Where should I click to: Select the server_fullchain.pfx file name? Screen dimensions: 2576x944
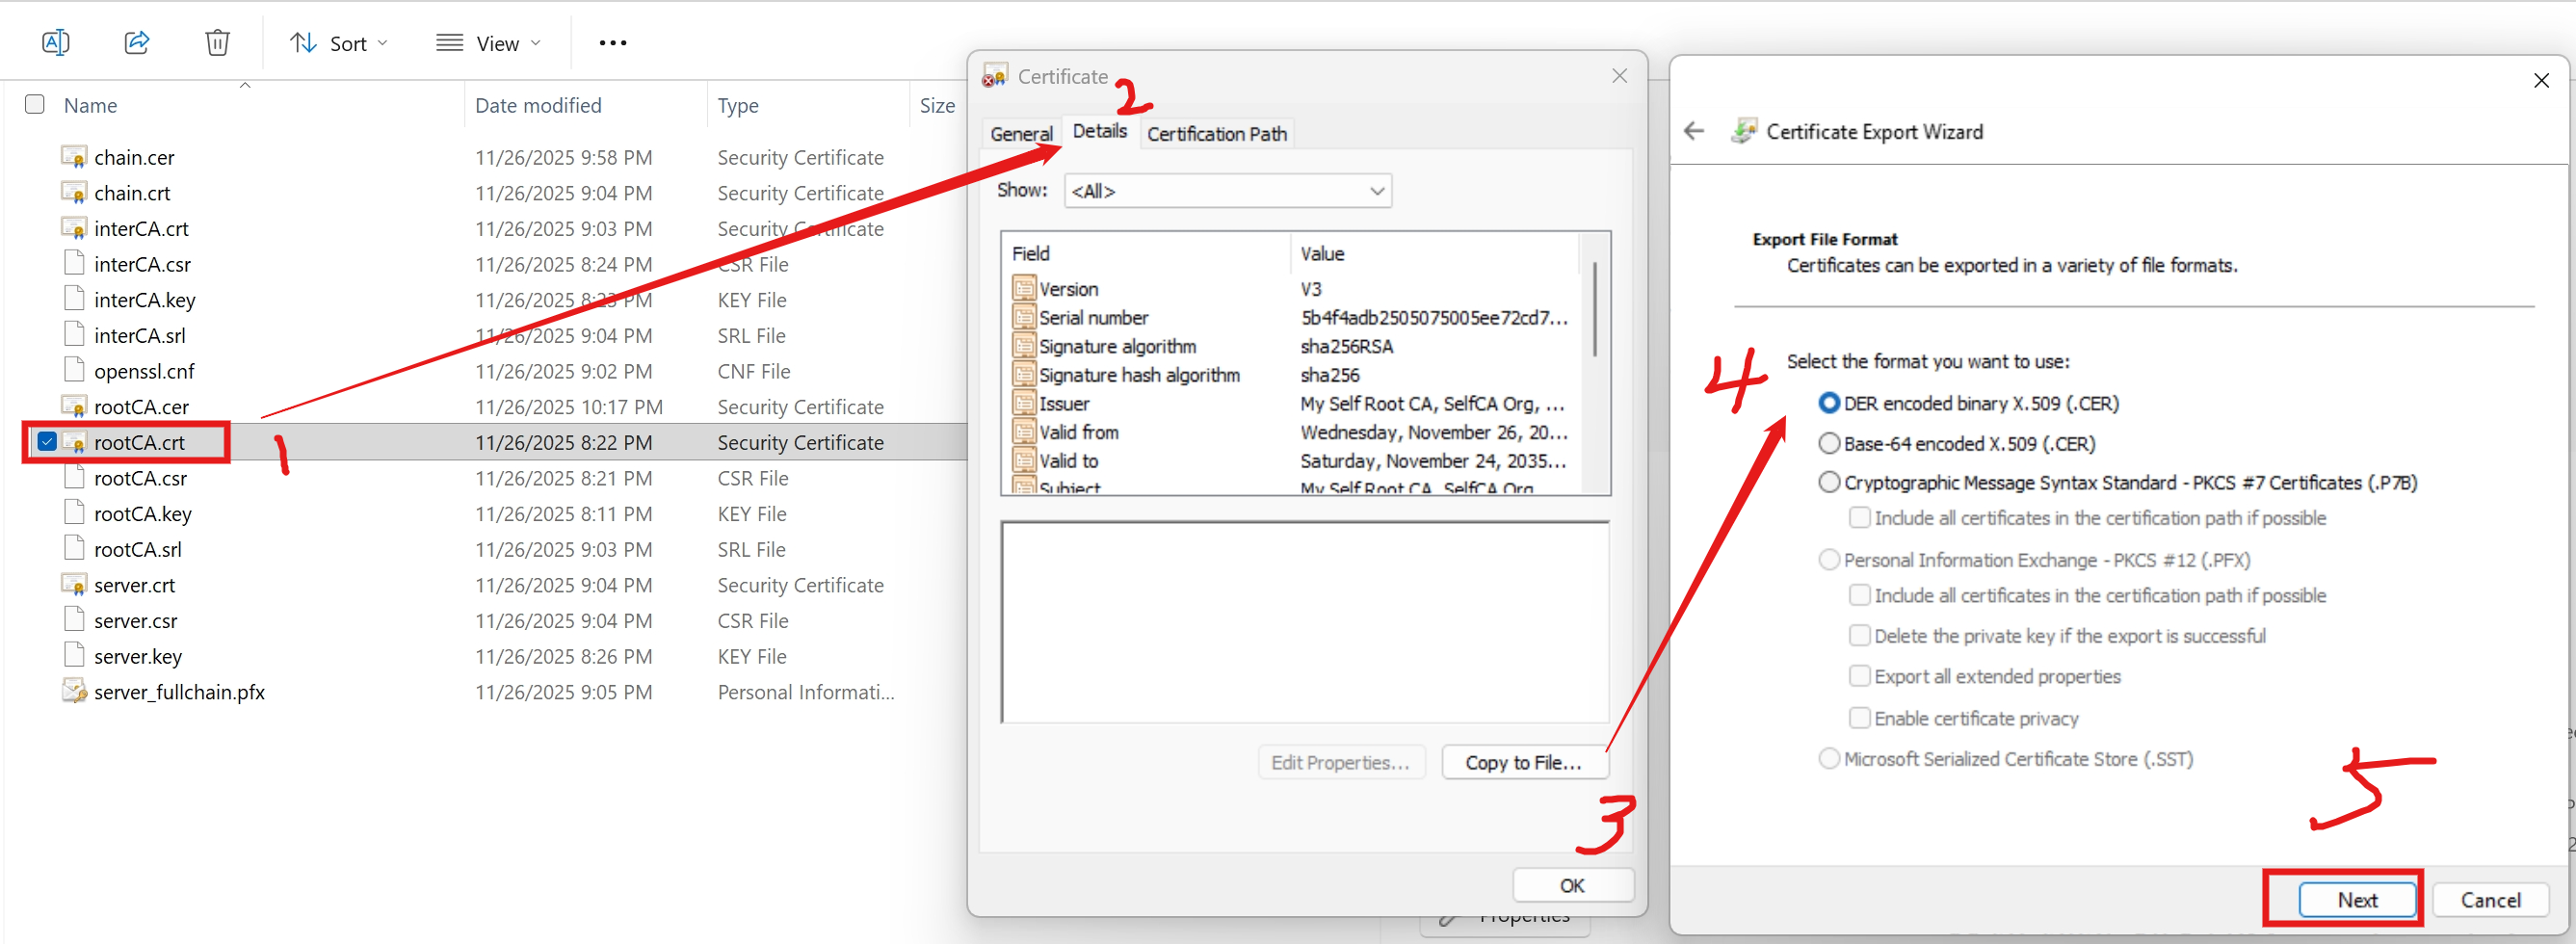click(180, 692)
